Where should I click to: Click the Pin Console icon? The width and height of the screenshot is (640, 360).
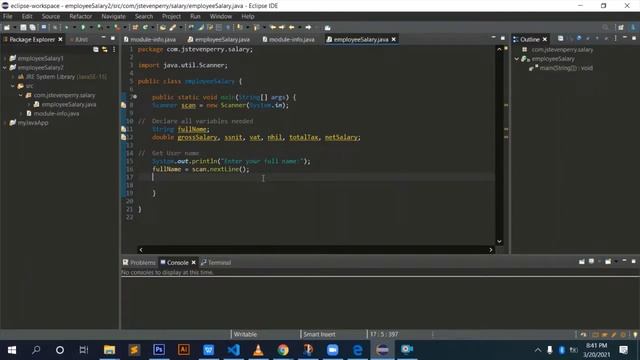582,262
